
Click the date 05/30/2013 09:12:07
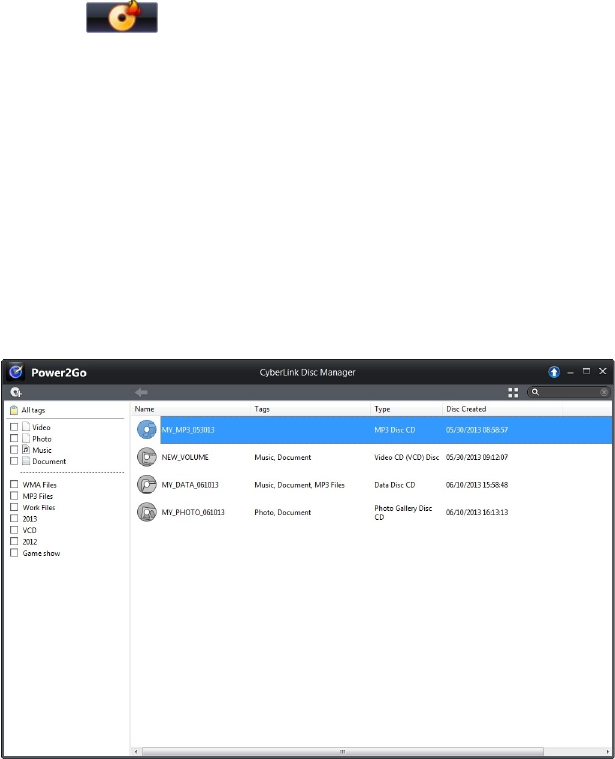click(477, 457)
